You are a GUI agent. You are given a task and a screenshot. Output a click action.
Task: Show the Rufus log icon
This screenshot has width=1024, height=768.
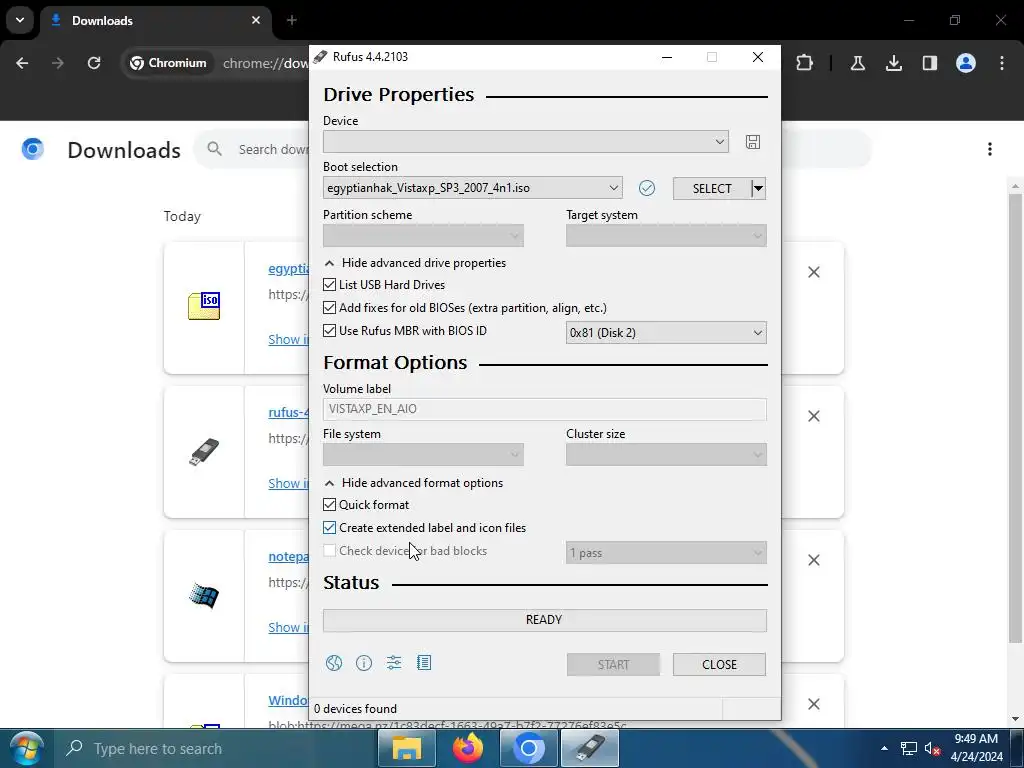(x=424, y=663)
